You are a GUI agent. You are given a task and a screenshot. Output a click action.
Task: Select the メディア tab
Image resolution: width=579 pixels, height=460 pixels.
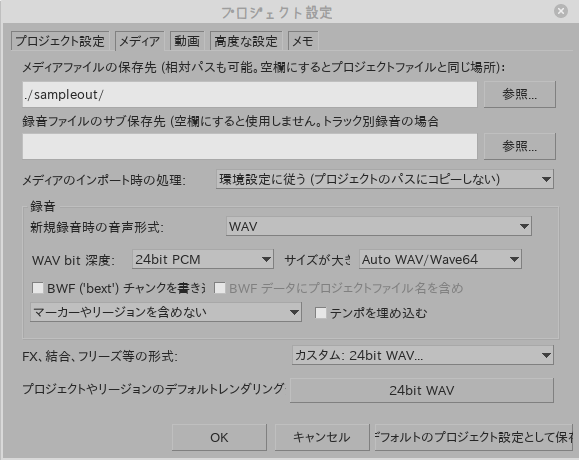(140, 41)
